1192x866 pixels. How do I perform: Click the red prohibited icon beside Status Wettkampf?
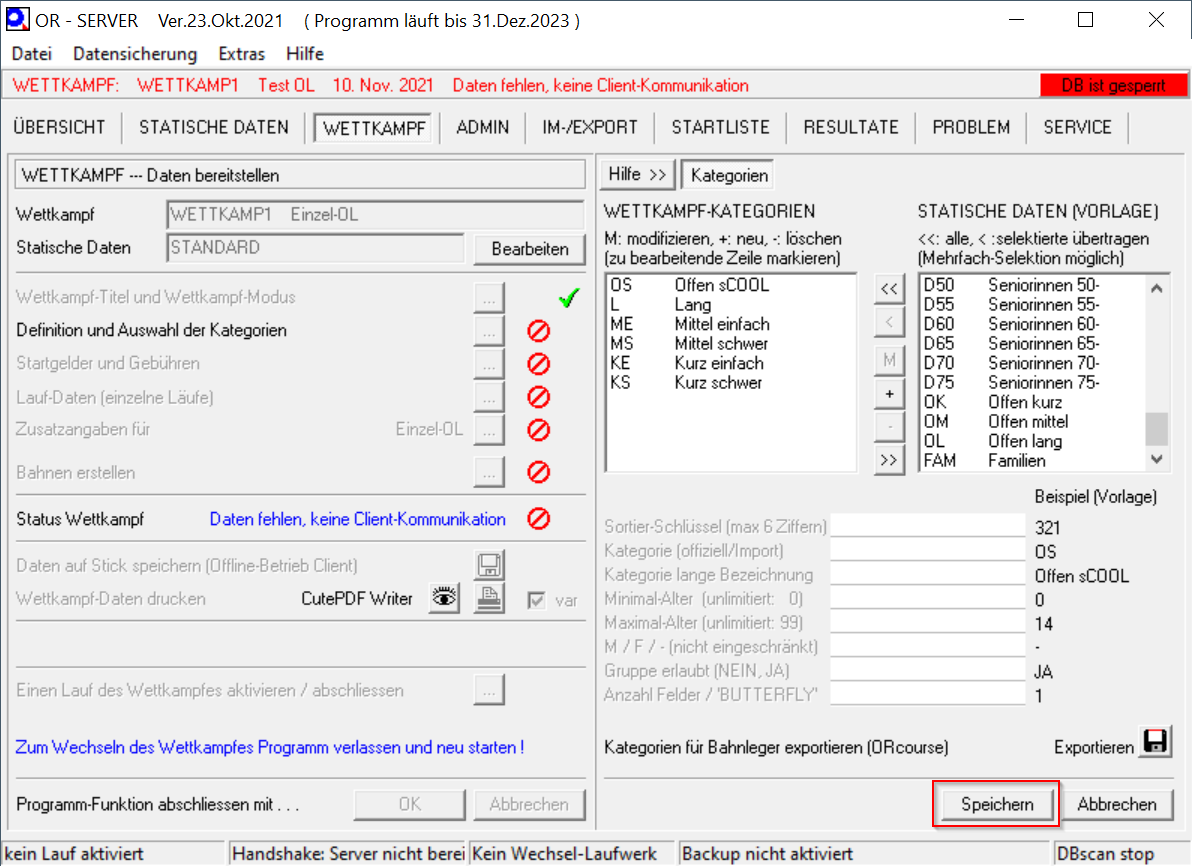point(539,519)
